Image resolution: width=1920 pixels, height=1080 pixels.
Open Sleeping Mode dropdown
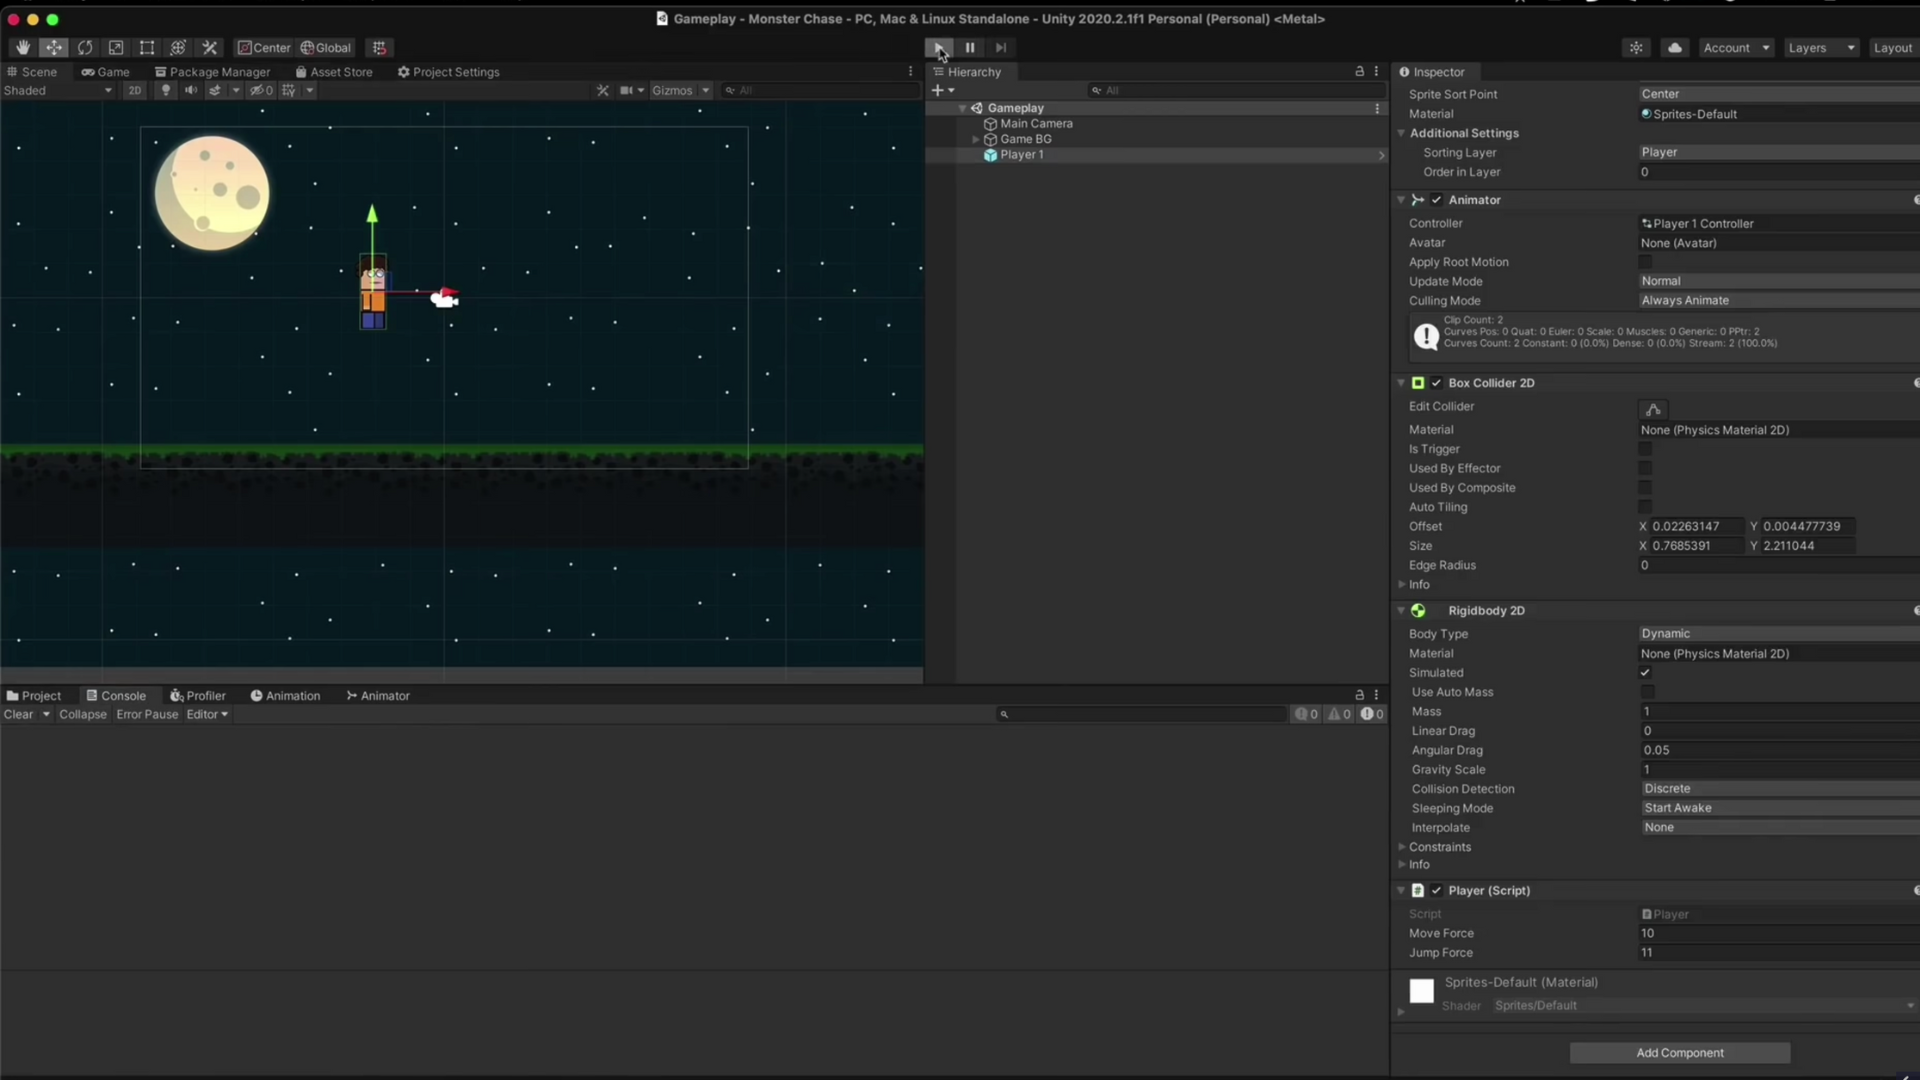point(1780,808)
